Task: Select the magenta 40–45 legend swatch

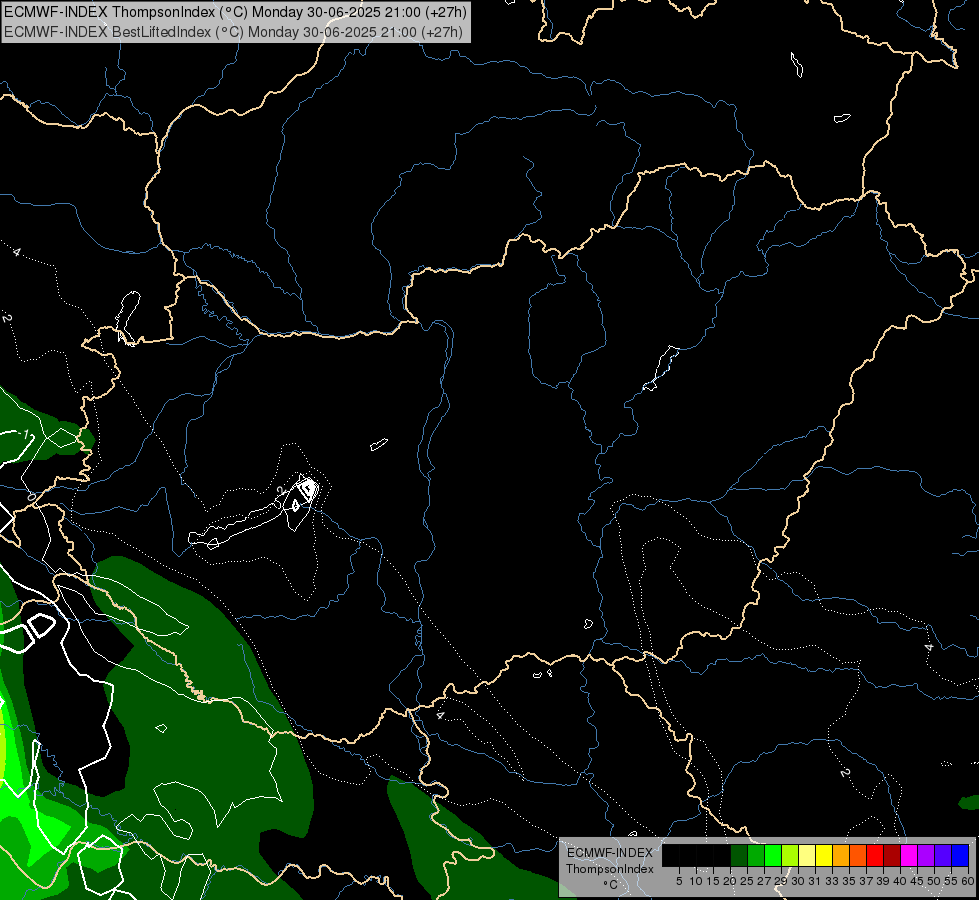Action: point(909,855)
